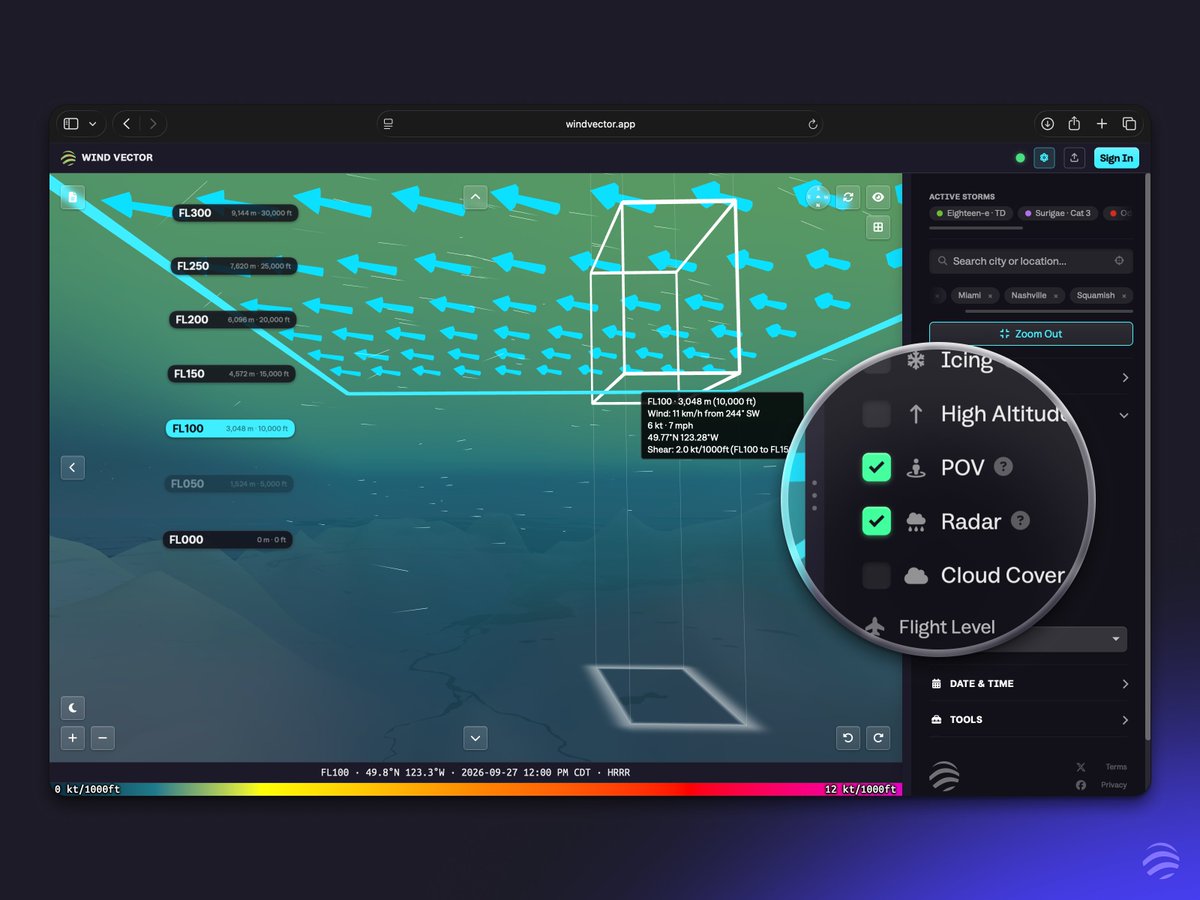Click the Wind Vector logo in header
Screen dimensions: 1200x900
[x=106, y=158]
